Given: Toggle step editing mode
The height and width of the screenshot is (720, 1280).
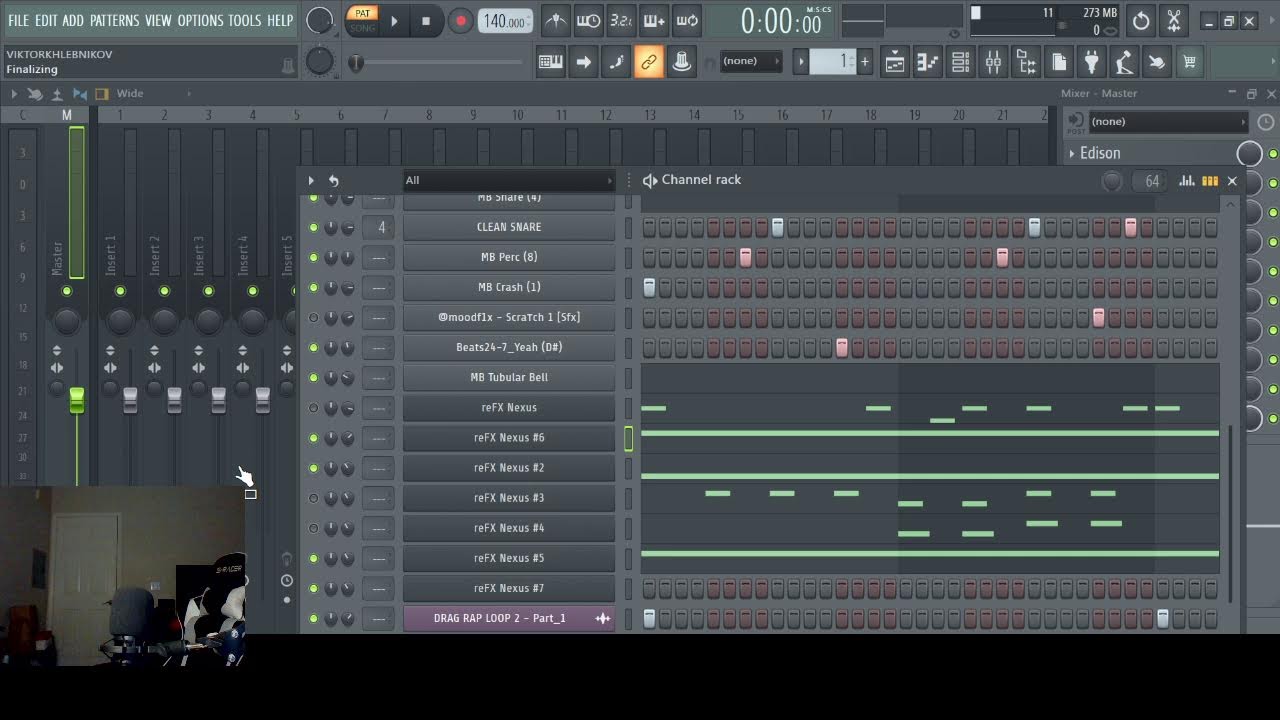Looking at the screenshot, I should coord(616,62).
